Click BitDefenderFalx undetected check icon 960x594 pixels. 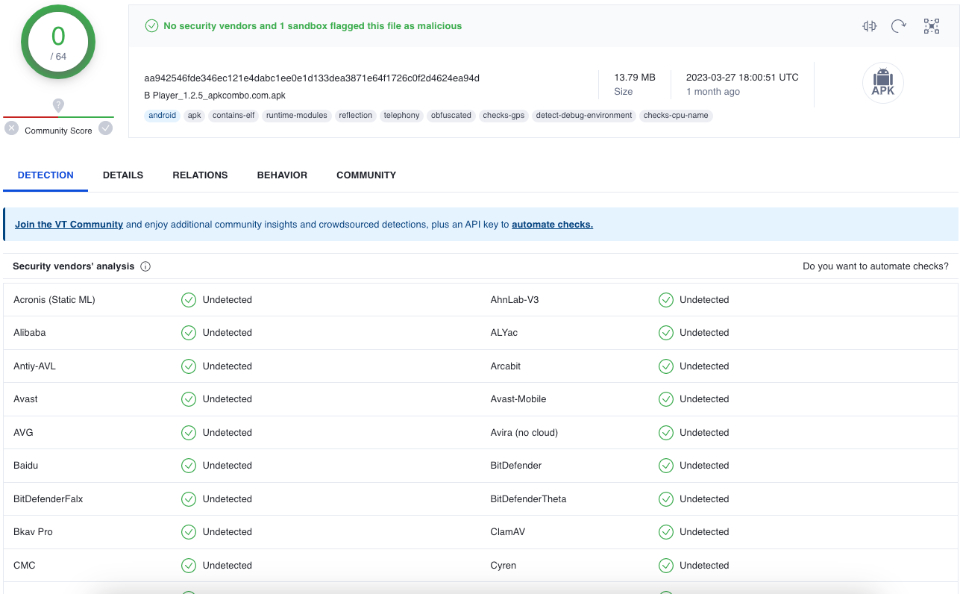coord(189,499)
